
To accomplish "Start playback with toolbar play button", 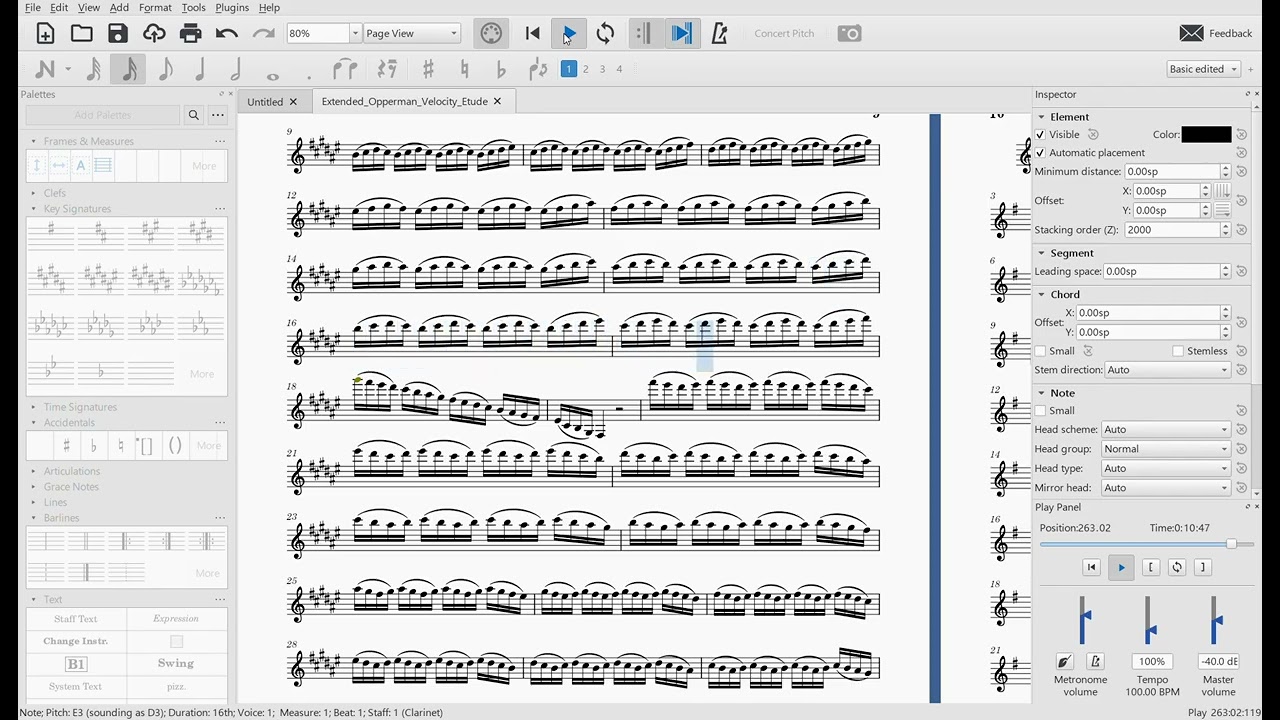I will (569, 33).
